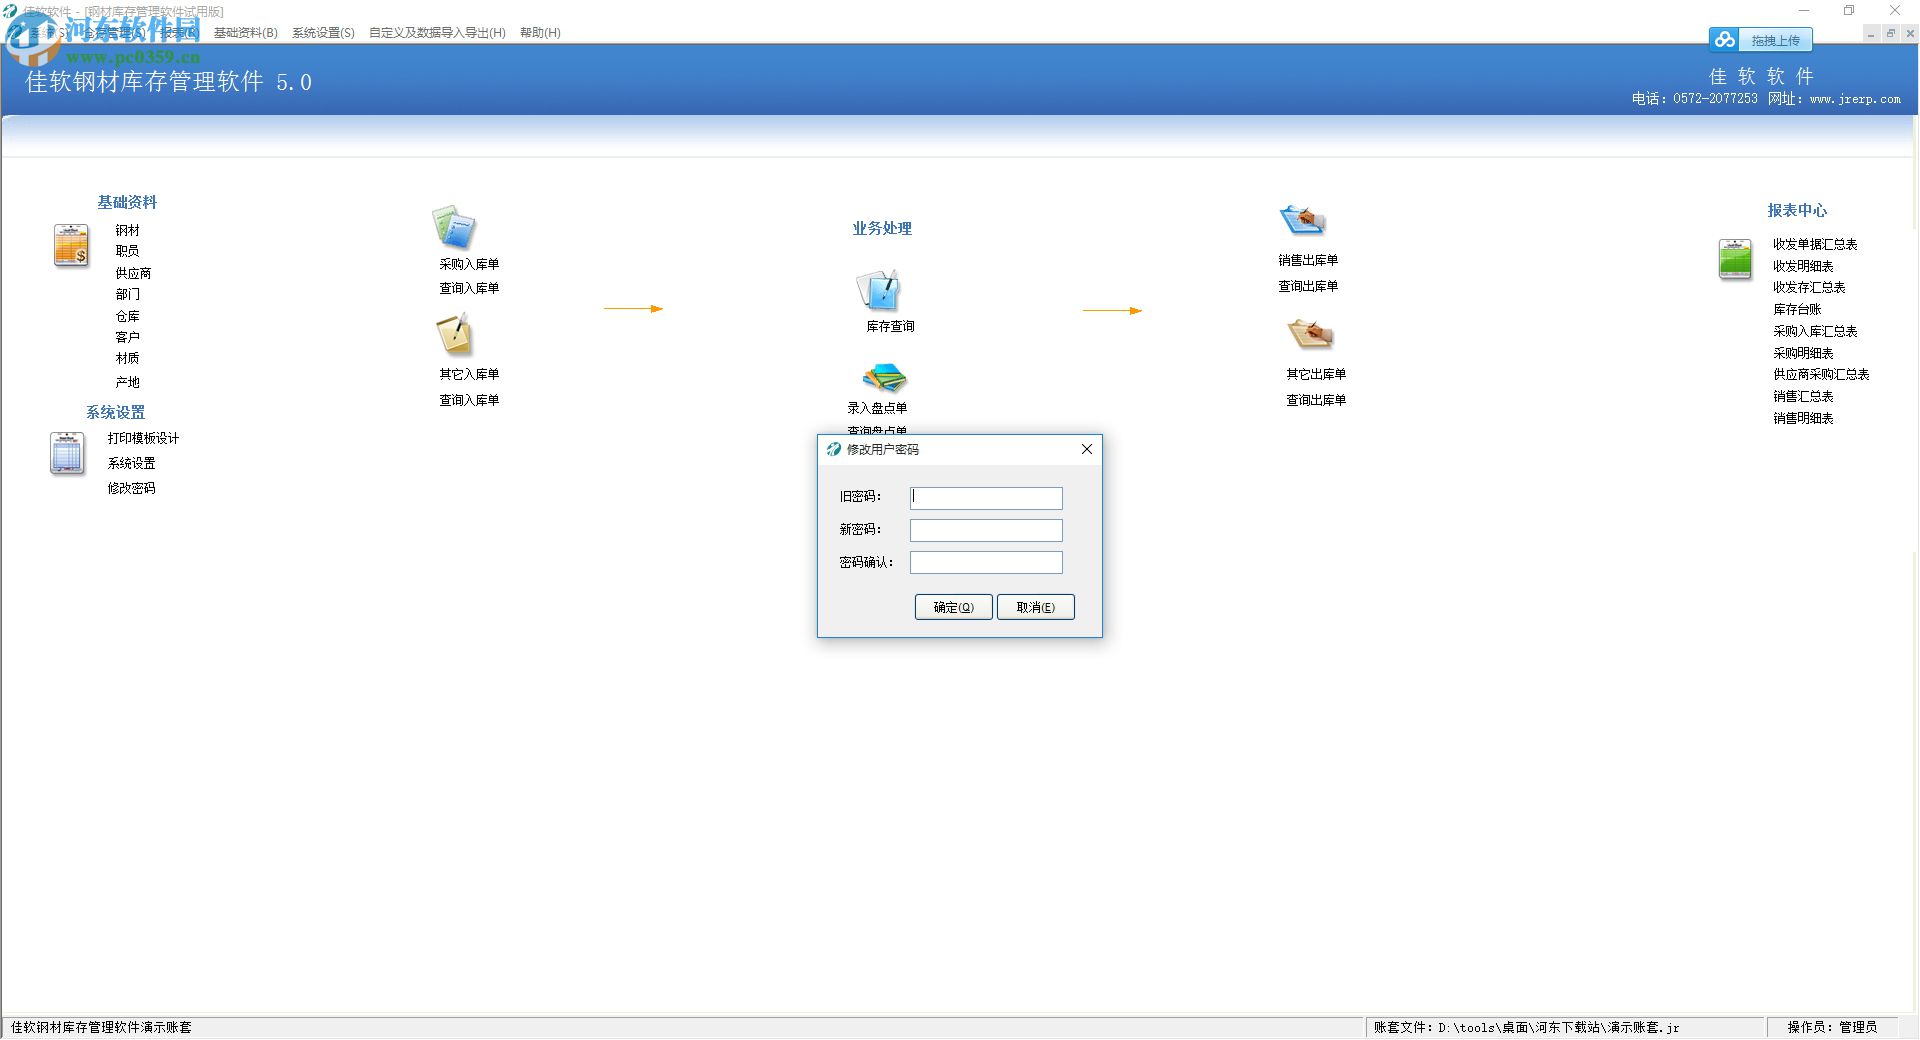Minimize the inner MDI child window
Viewport: 1920px width, 1040px height.
1870,33
